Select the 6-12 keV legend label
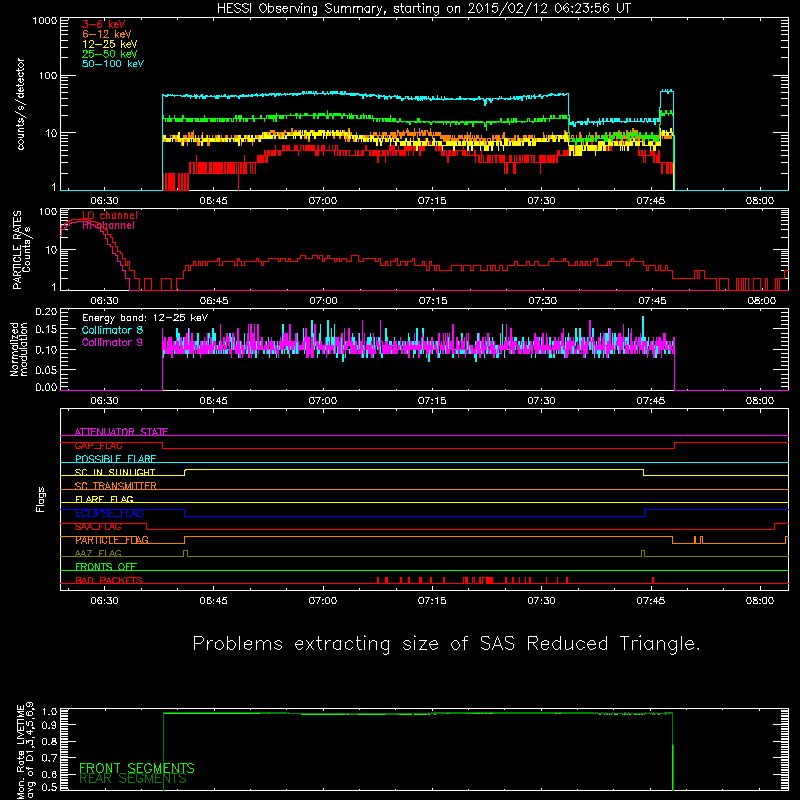The width and height of the screenshot is (800, 800). point(107,34)
